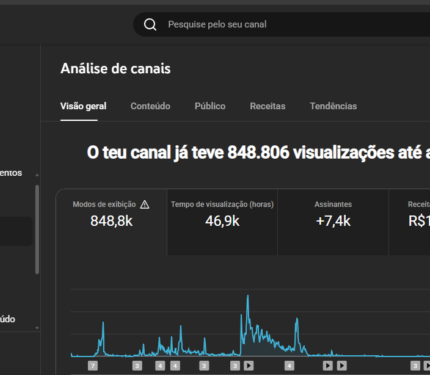
Task: Click the right play marker of the adjacent pair
Action: click(x=342, y=366)
